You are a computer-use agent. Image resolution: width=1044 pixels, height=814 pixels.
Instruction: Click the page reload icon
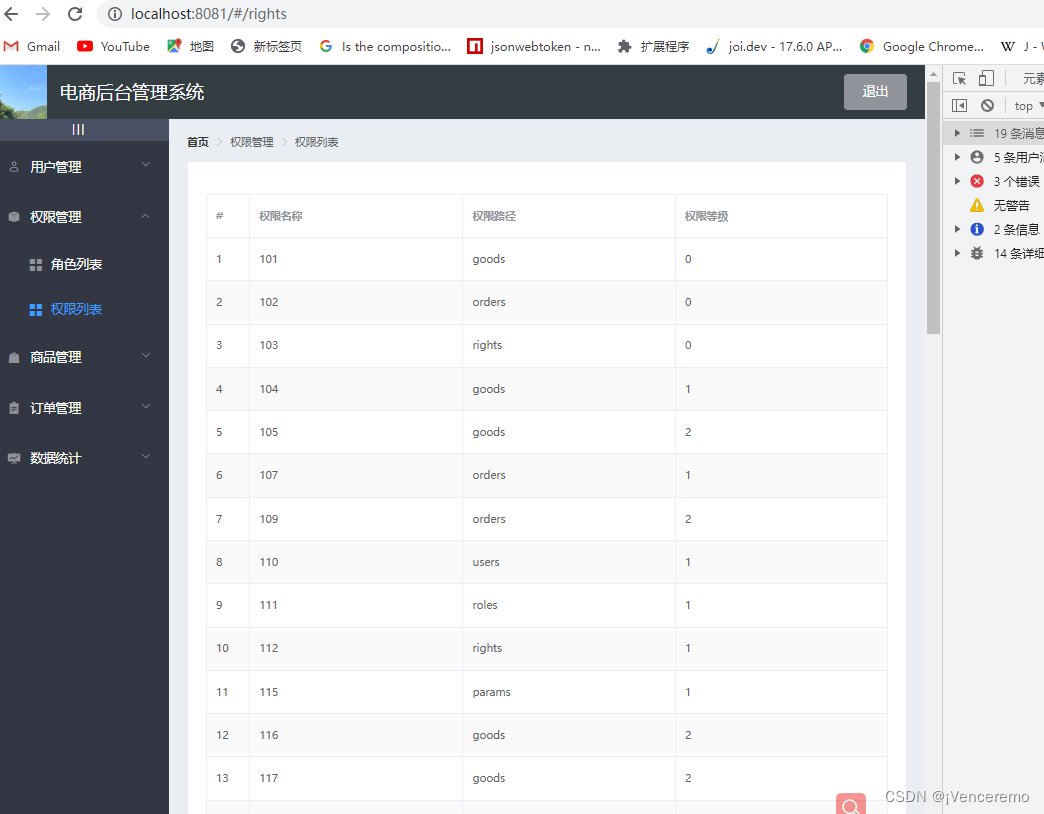click(73, 14)
